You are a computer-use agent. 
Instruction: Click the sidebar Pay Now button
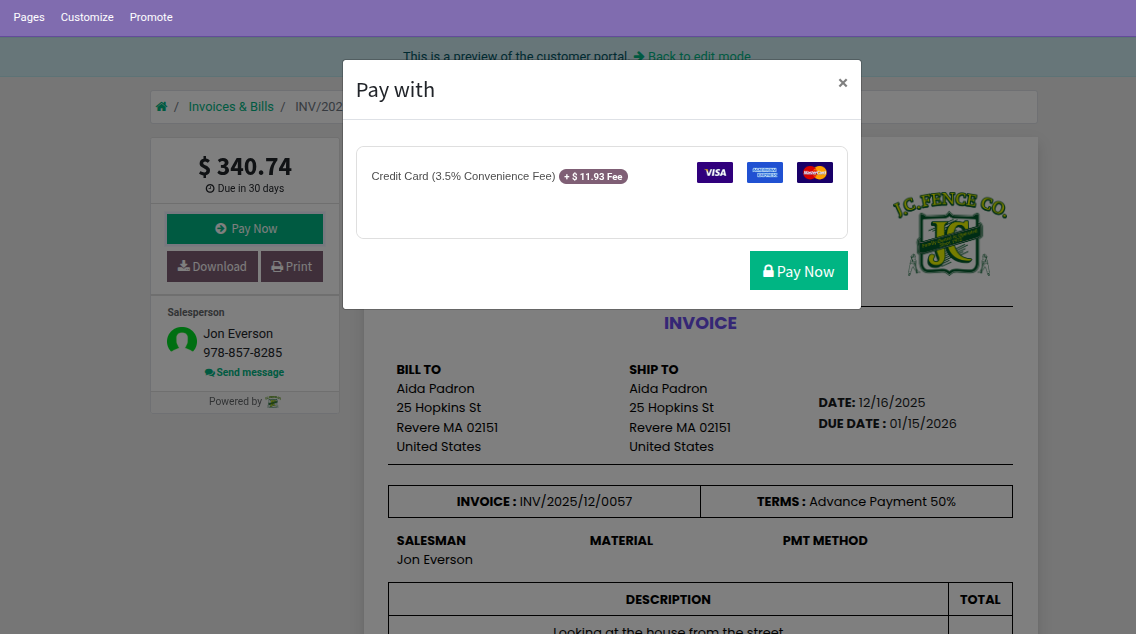245,229
